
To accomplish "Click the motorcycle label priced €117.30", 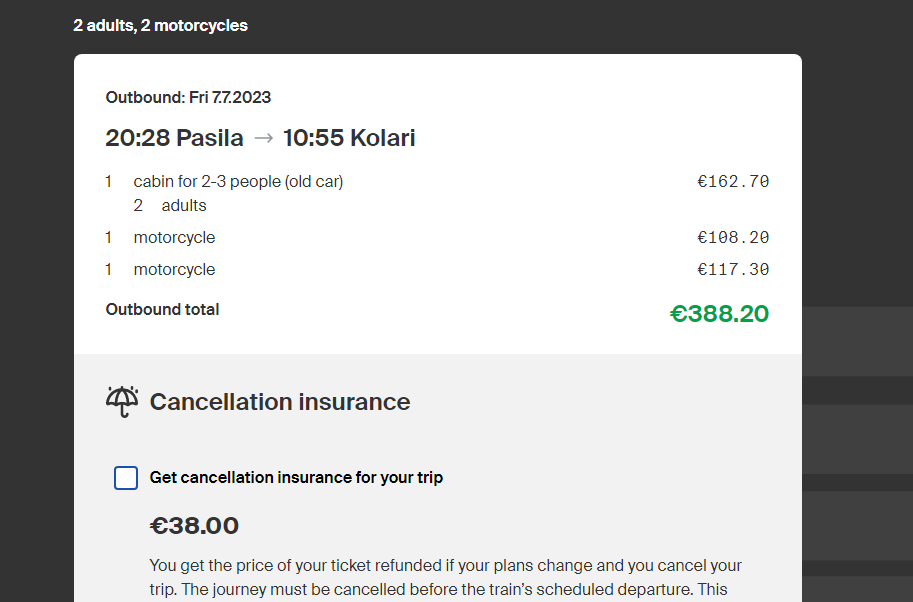I will [x=174, y=270].
